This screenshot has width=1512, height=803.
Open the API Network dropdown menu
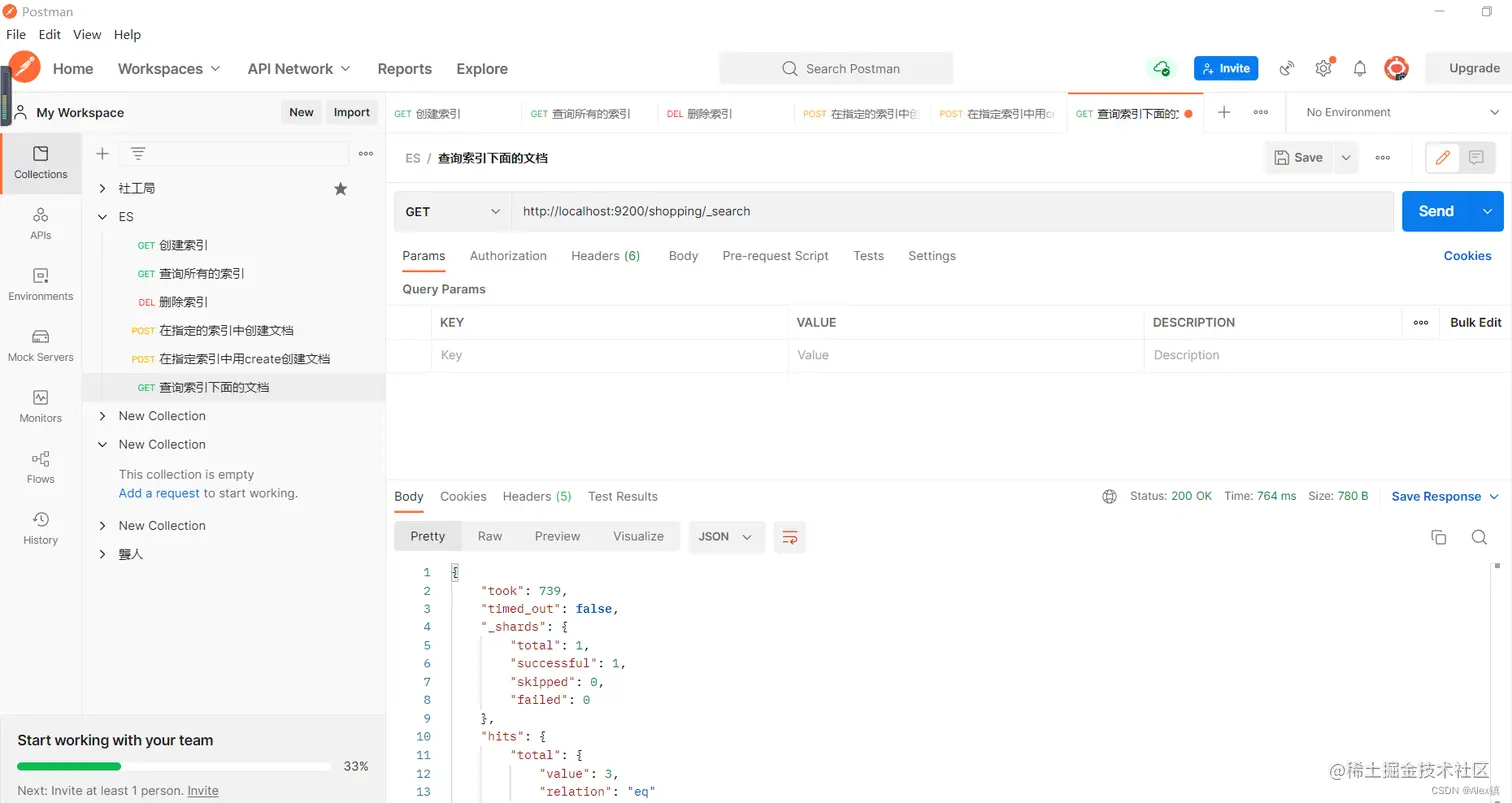click(299, 68)
